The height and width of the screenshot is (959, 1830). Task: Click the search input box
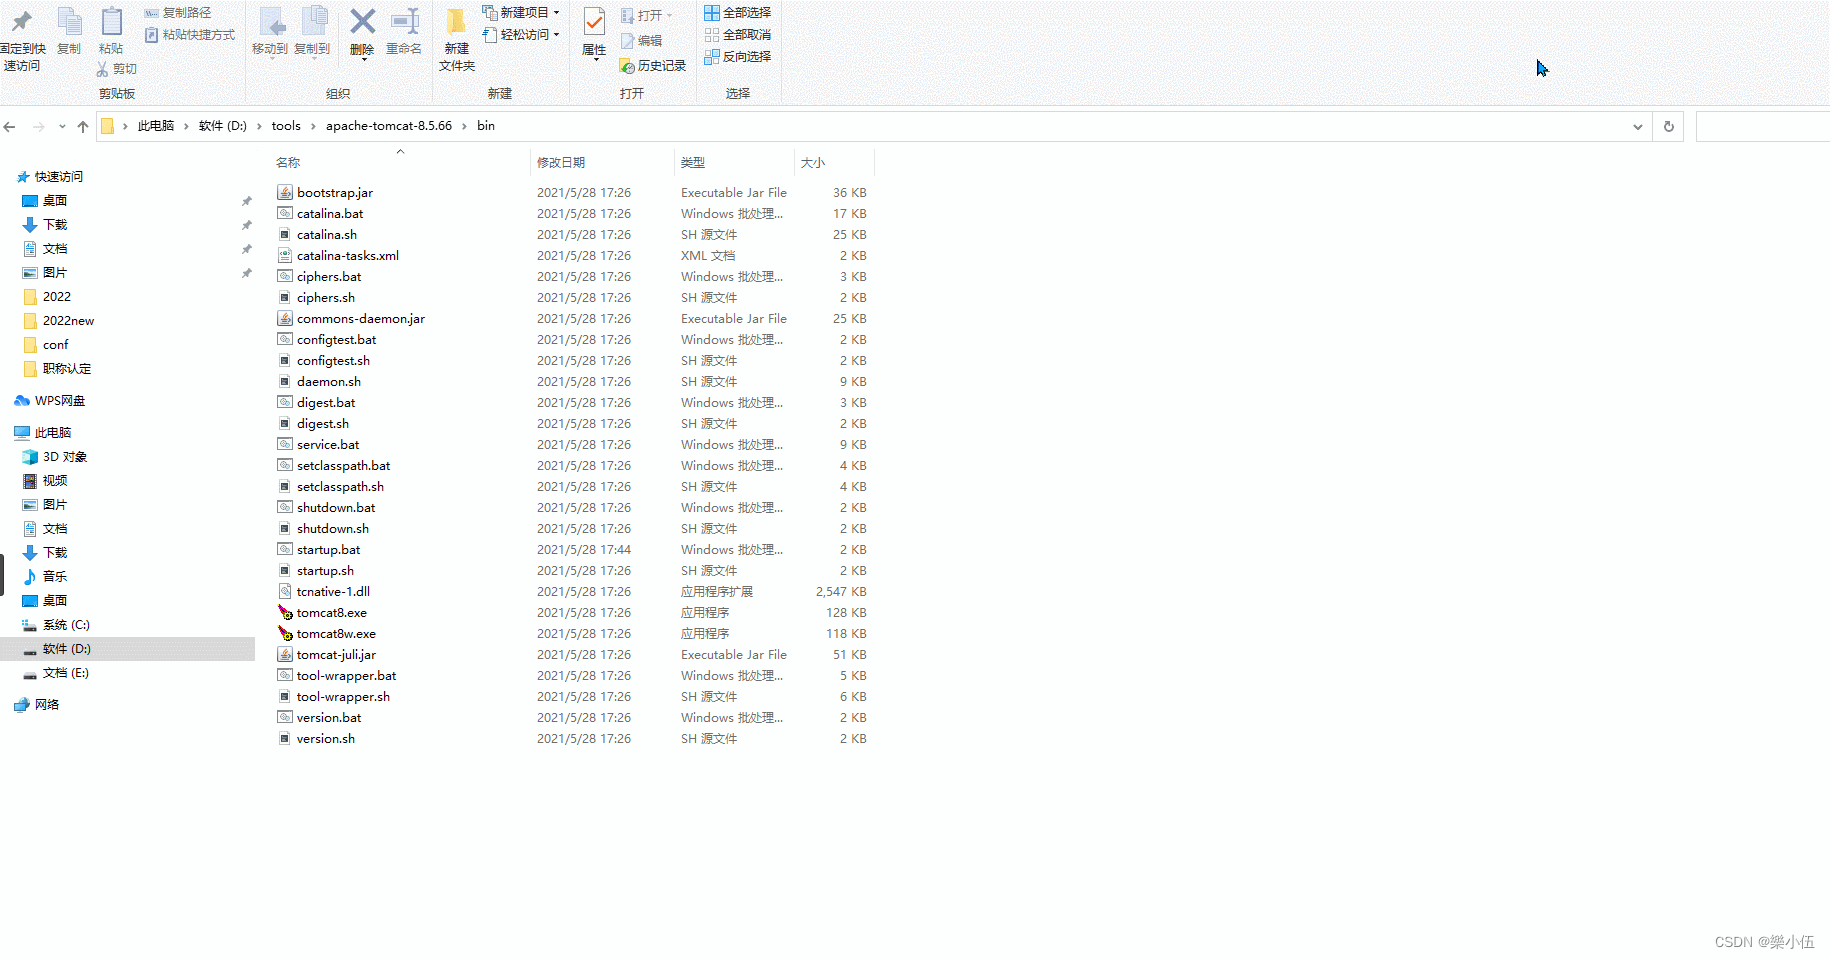tap(1763, 126)
